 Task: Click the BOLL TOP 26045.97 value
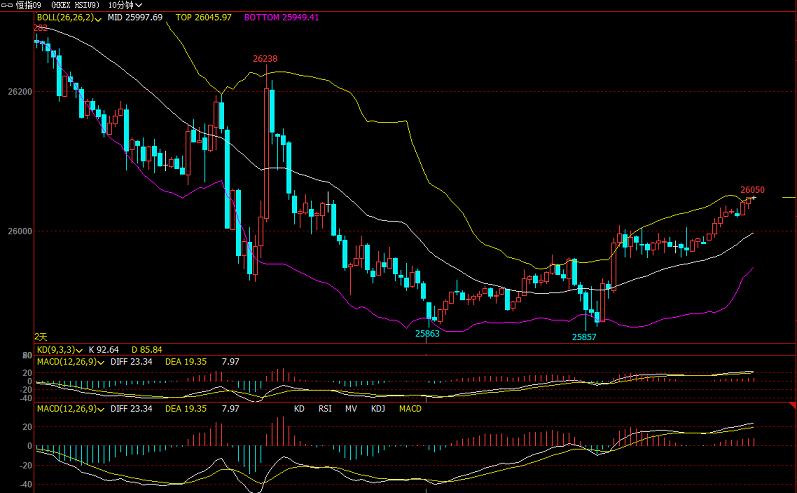pyautogui.click(x=203, y=18)
